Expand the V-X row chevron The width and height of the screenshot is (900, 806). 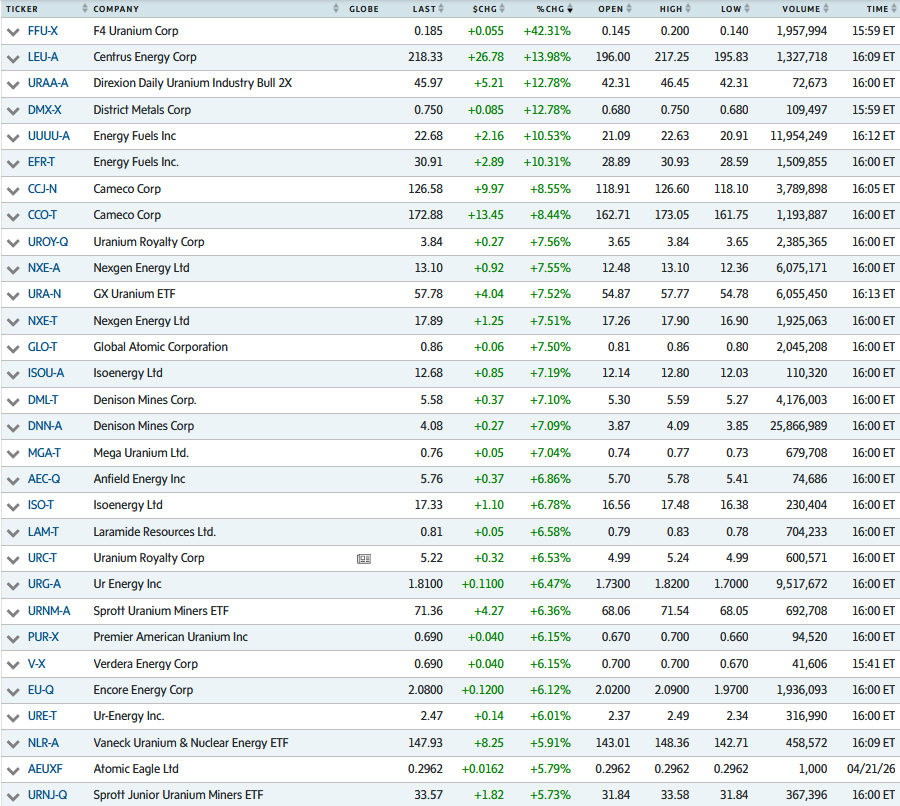click(x=13, y=665)
